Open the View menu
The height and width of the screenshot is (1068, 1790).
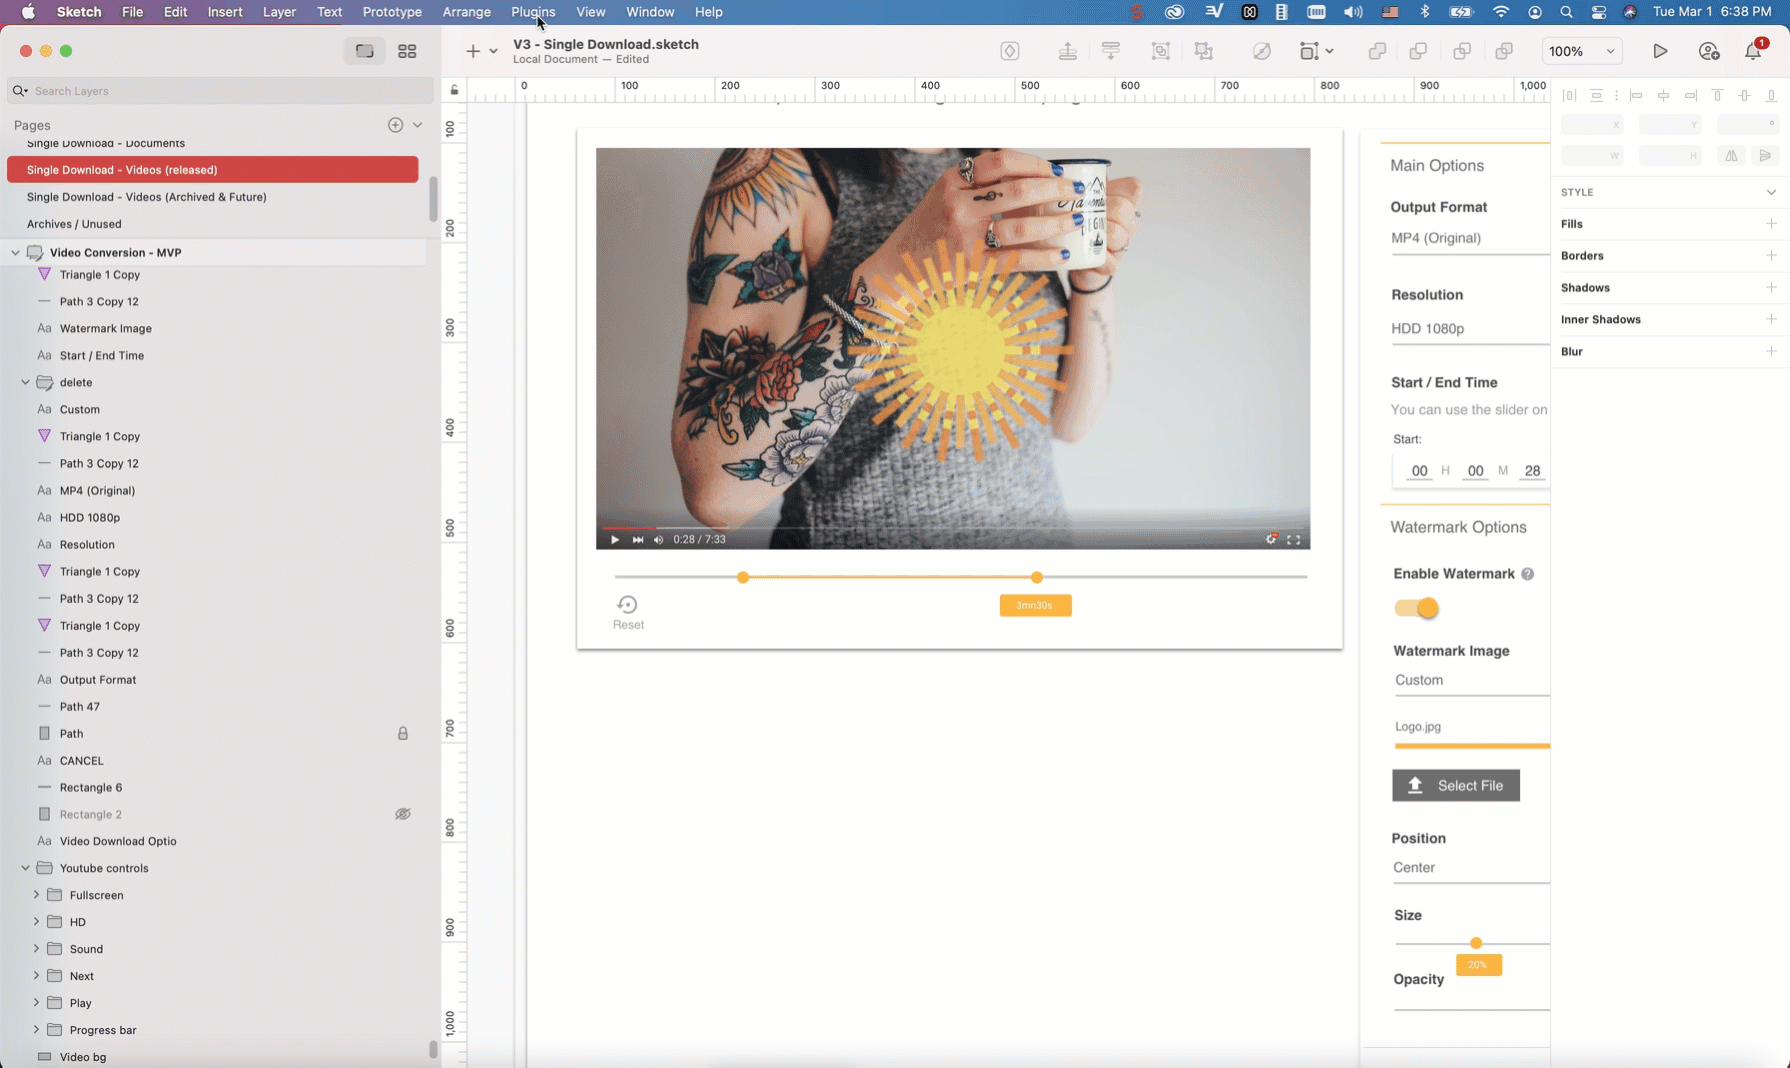[591, 12]
